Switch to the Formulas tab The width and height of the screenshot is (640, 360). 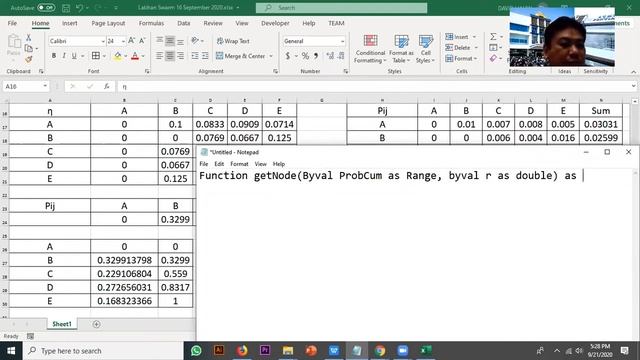[x=151, y=23]
